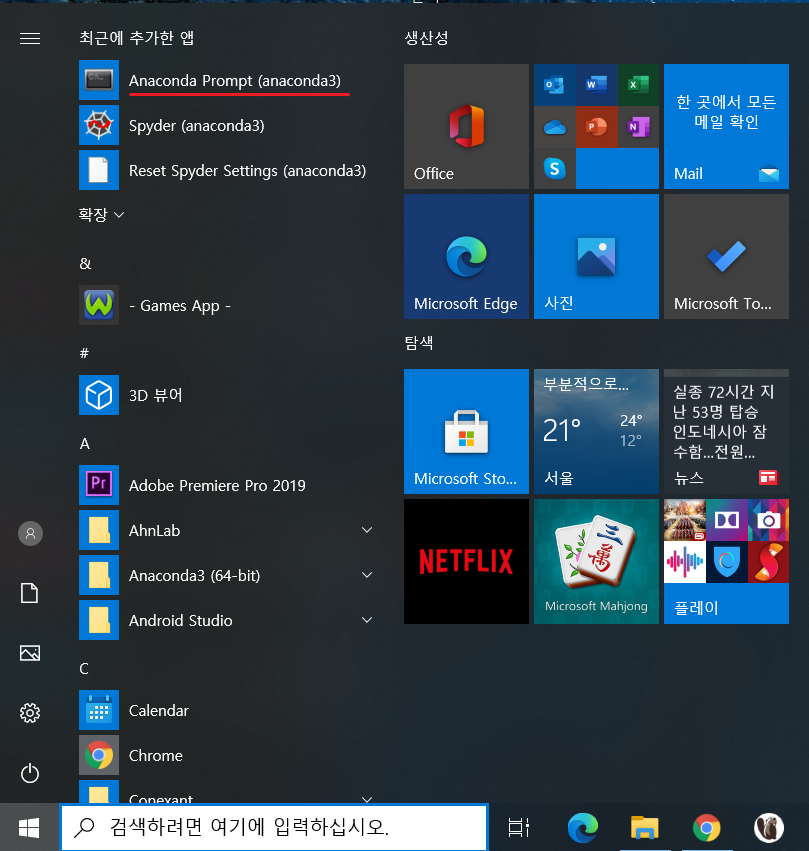
Task: Open File Explorer on the taskbar
Action: click(645, 828)
